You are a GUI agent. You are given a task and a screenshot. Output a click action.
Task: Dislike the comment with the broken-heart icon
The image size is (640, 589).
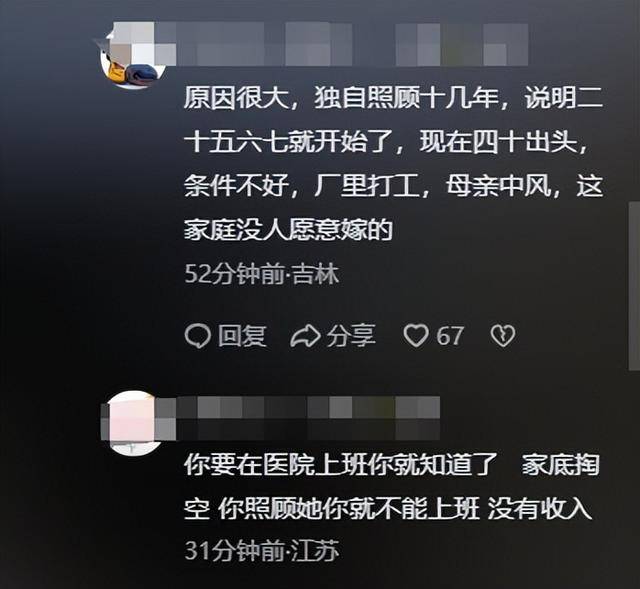[x=502, y=336]
